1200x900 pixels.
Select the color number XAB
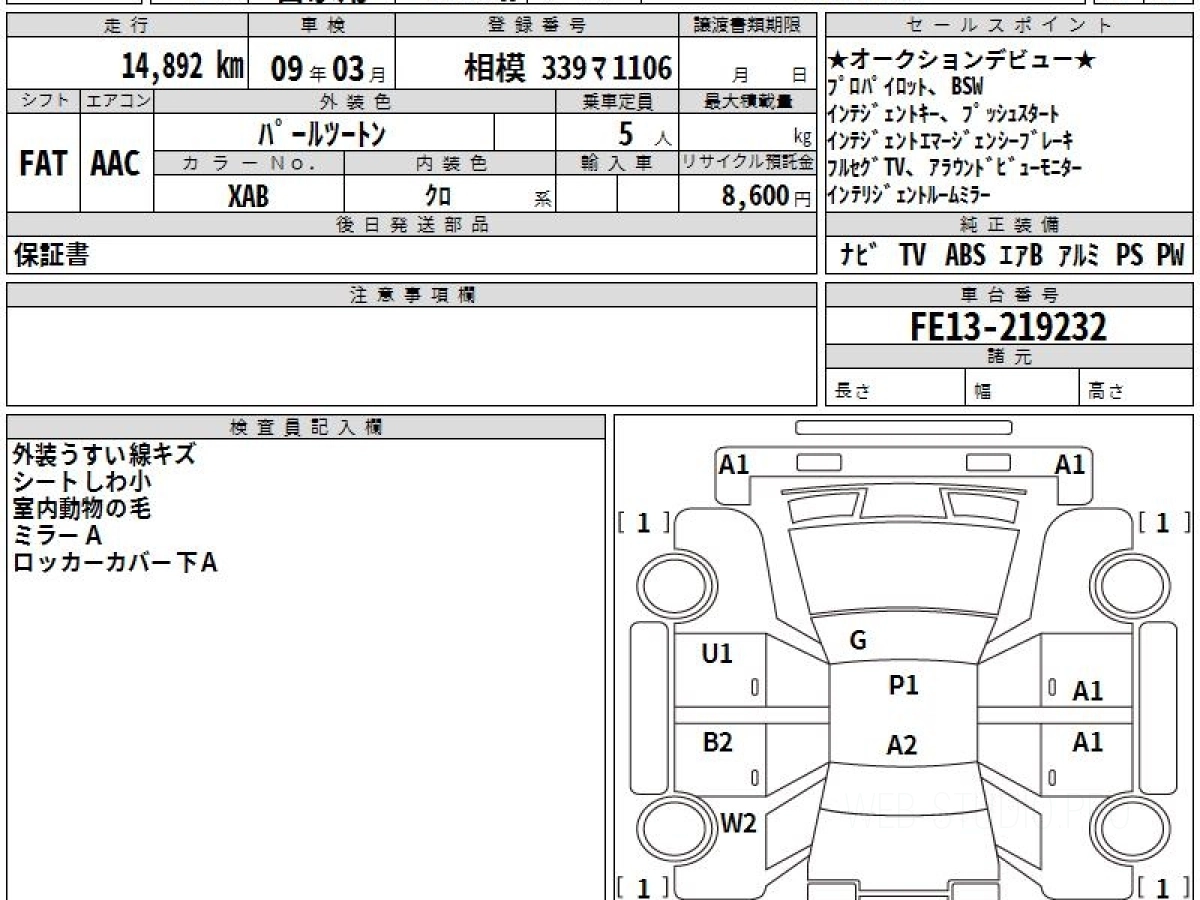[x=248, y=196]
